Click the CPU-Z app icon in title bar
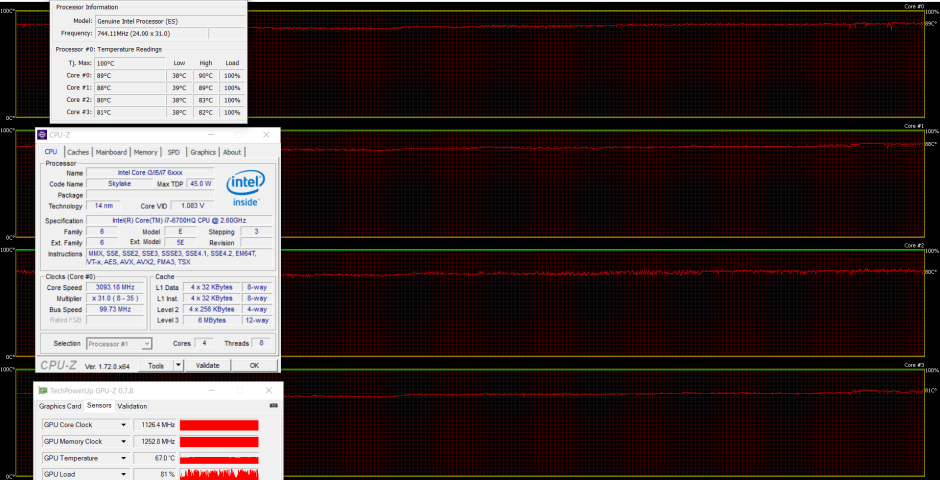This screenshot has height=480, width=940. tap(41, 135)
